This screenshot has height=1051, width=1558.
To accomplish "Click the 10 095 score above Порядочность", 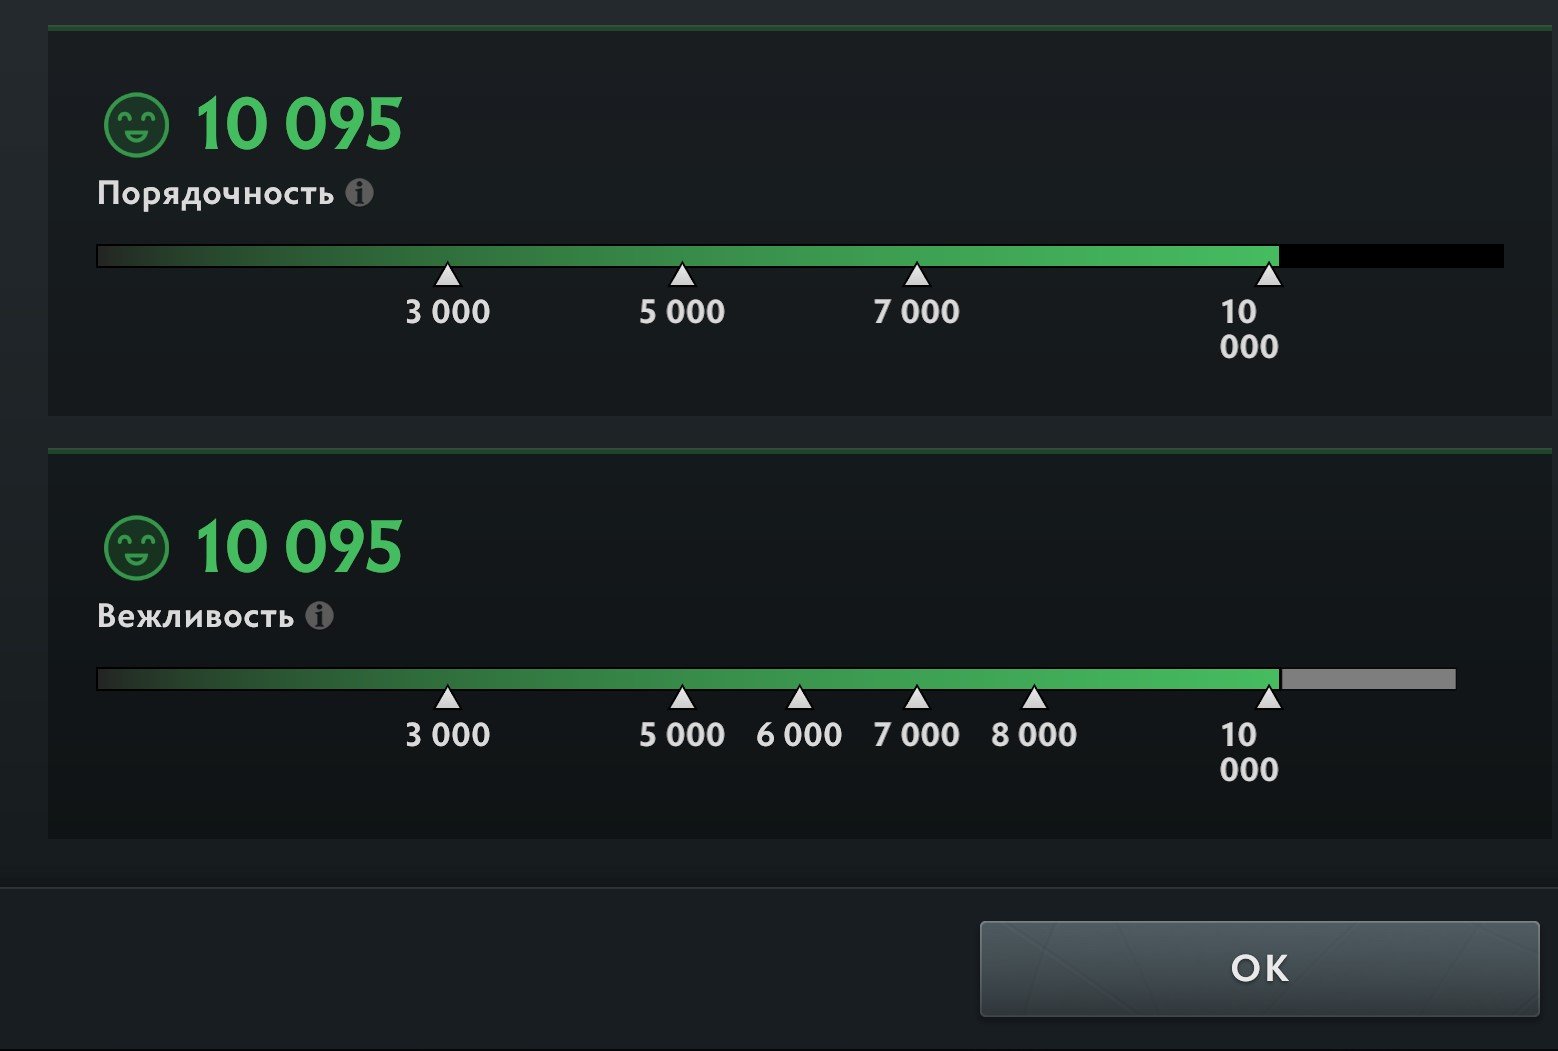I will pyautogui.click(x=298, y=125).
